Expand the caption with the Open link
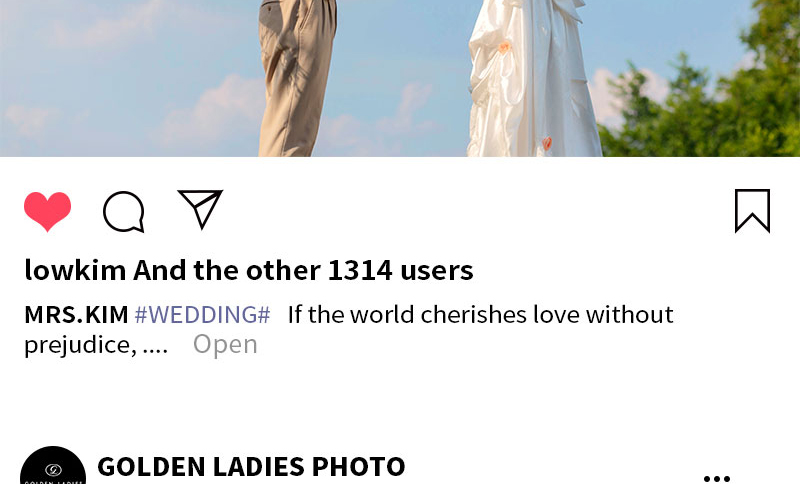This screenshot has height=484, width=800. pyautogui.click(x=225, y=344)
